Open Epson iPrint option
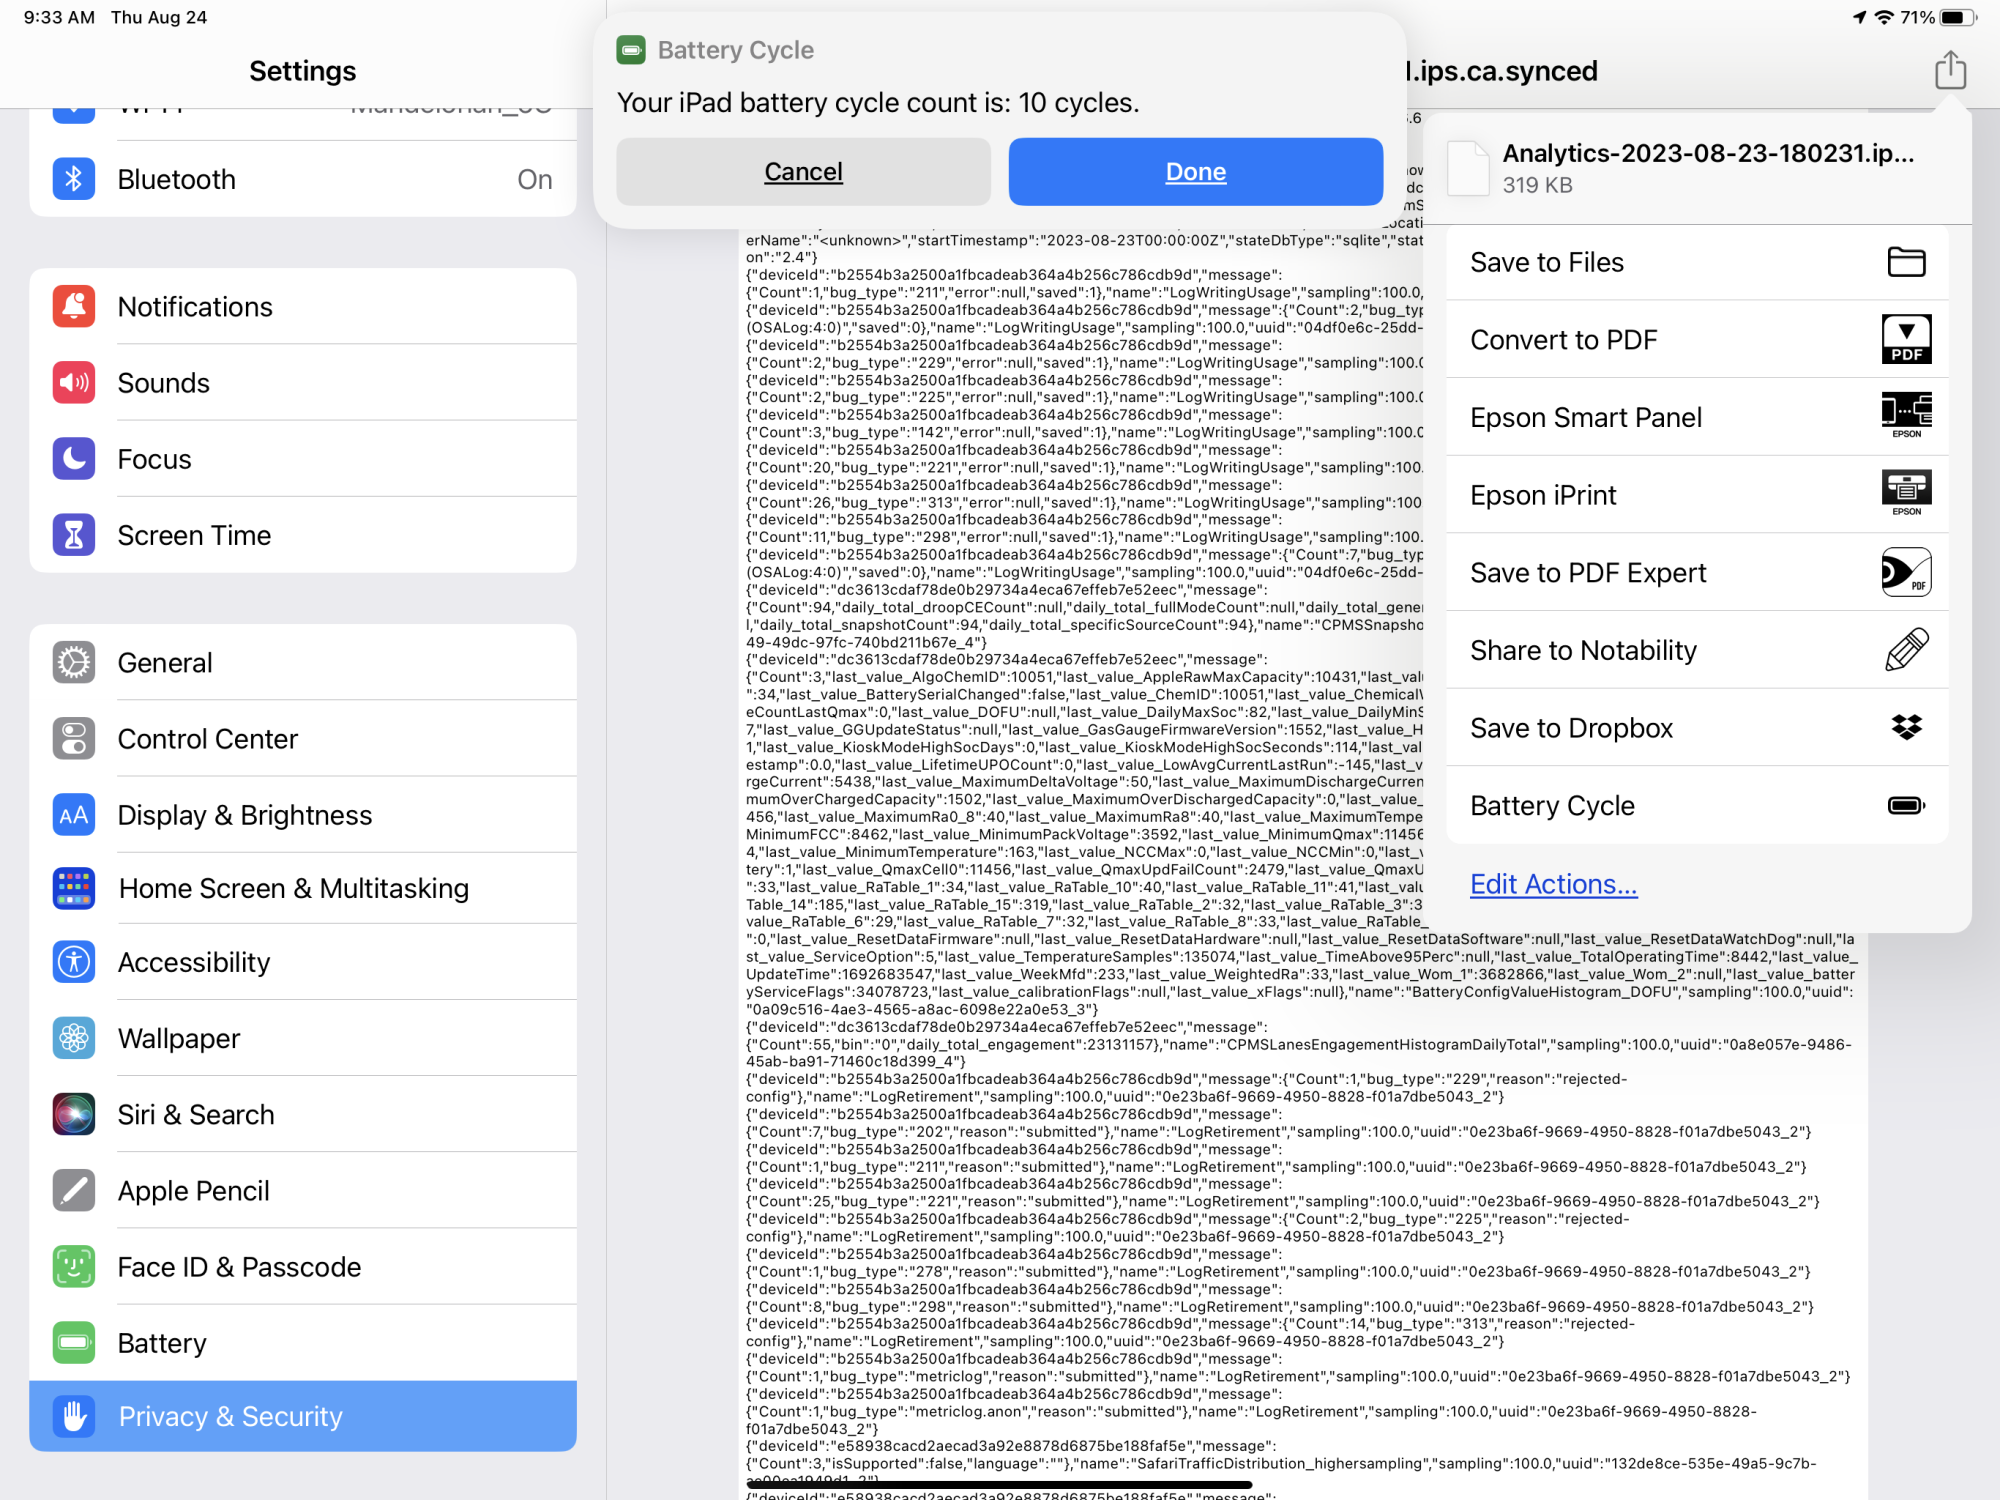This screenshot has height=1500, width=2000. click(1694, 495)
